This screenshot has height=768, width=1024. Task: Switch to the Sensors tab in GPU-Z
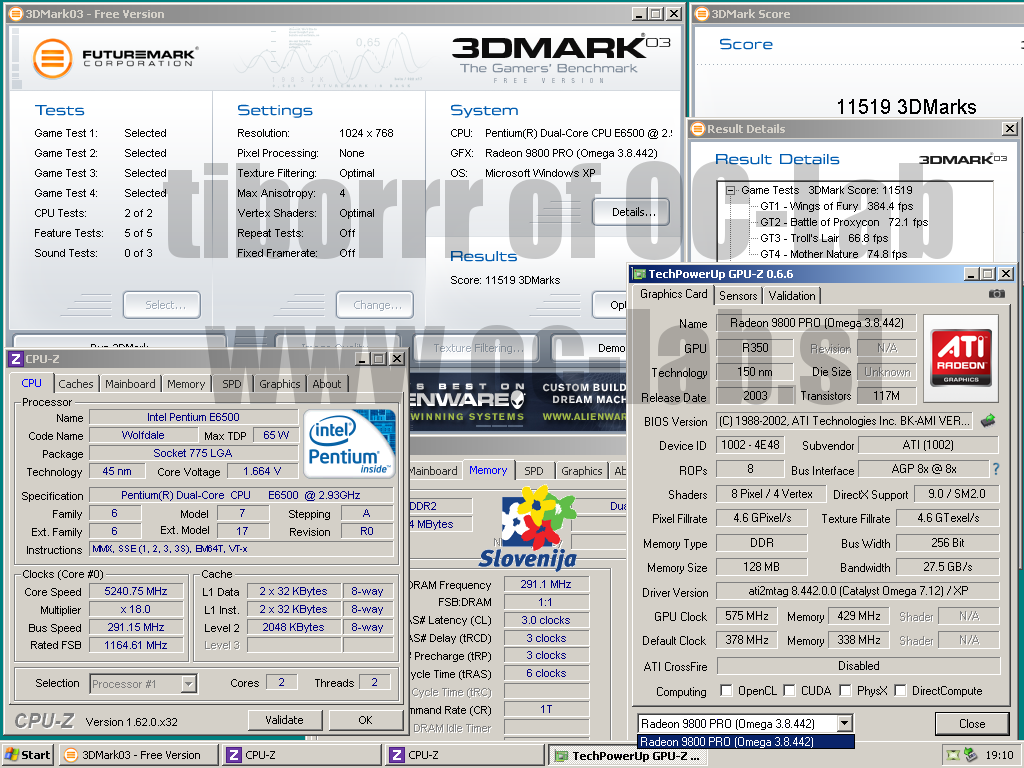click(x=738, y=296)
